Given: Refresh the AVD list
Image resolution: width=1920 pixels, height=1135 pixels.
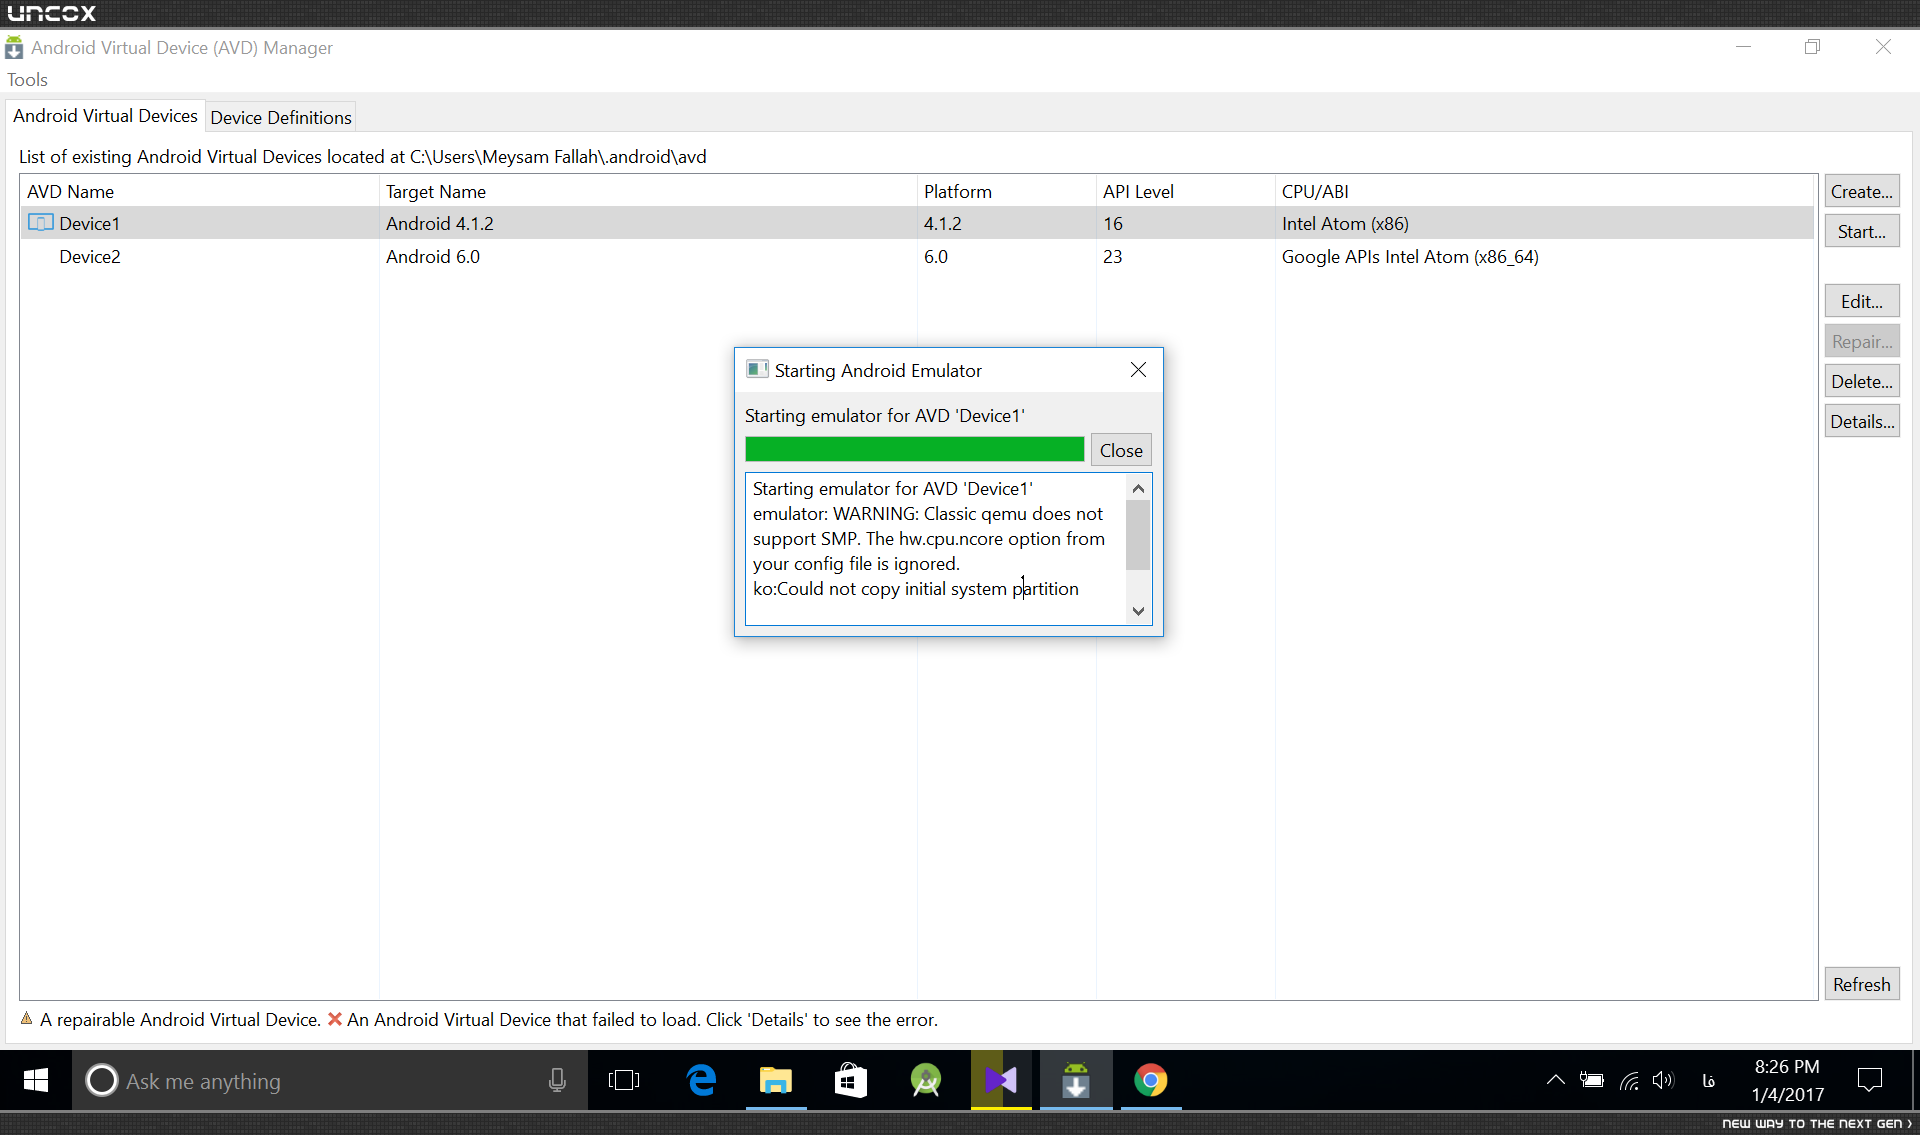Looking at the screenshot, I should 1861,984.
